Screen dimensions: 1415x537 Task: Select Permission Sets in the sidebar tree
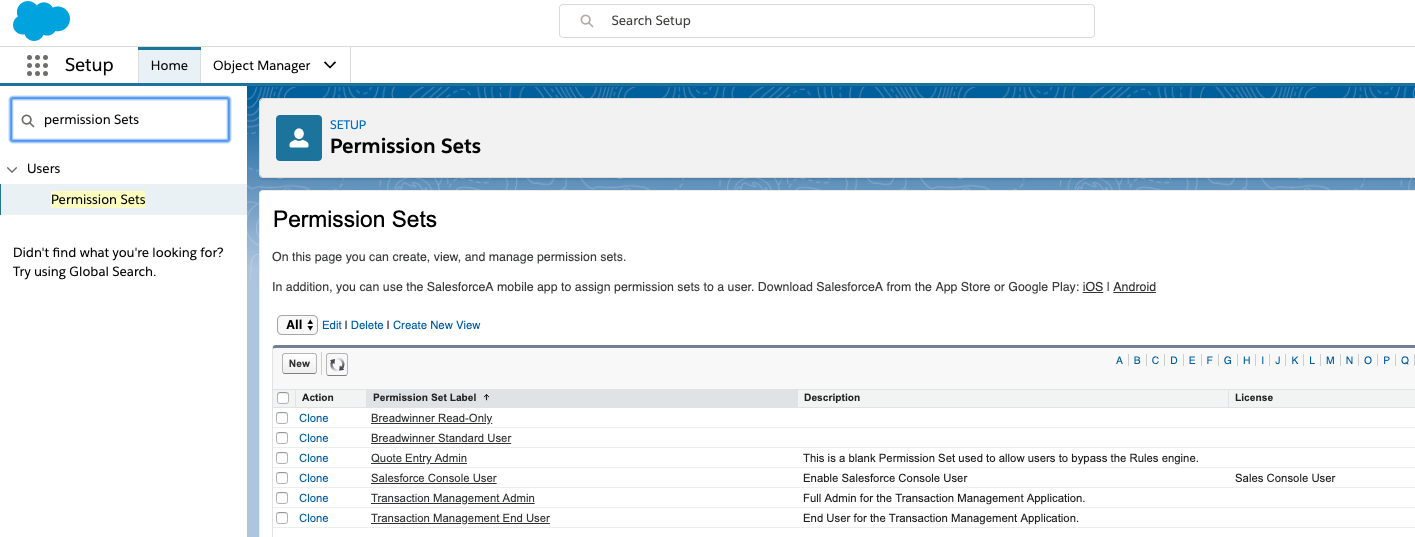(x=98, y=200)
